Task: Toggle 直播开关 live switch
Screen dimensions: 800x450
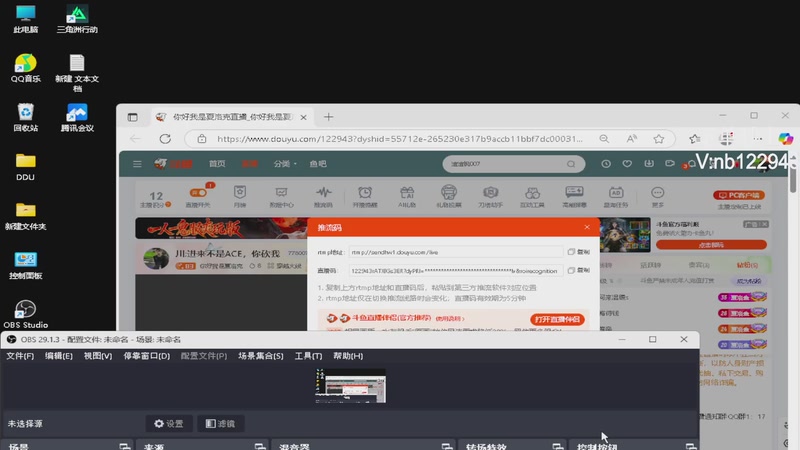Action: click(198, 192)
